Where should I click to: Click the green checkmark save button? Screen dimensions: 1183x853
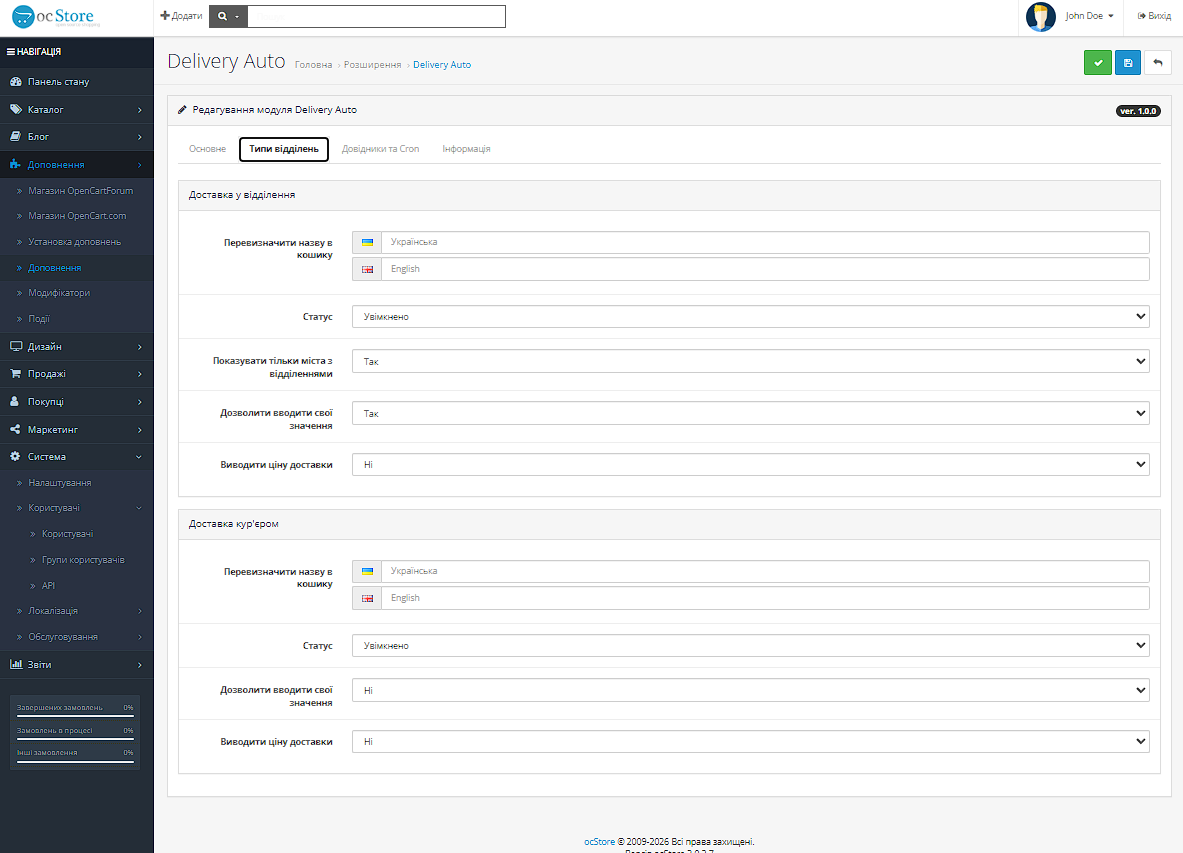point(1098,63)
